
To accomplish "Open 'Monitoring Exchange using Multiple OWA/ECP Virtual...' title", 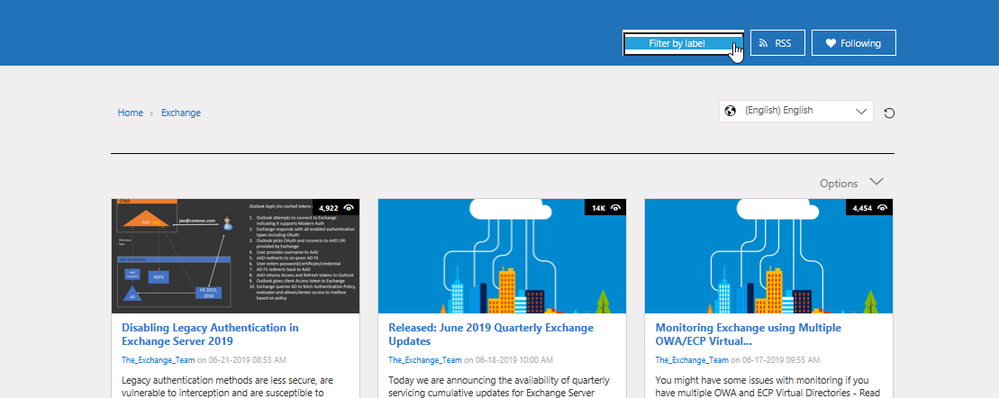I will pyautogui.click(x=748, y=334).
